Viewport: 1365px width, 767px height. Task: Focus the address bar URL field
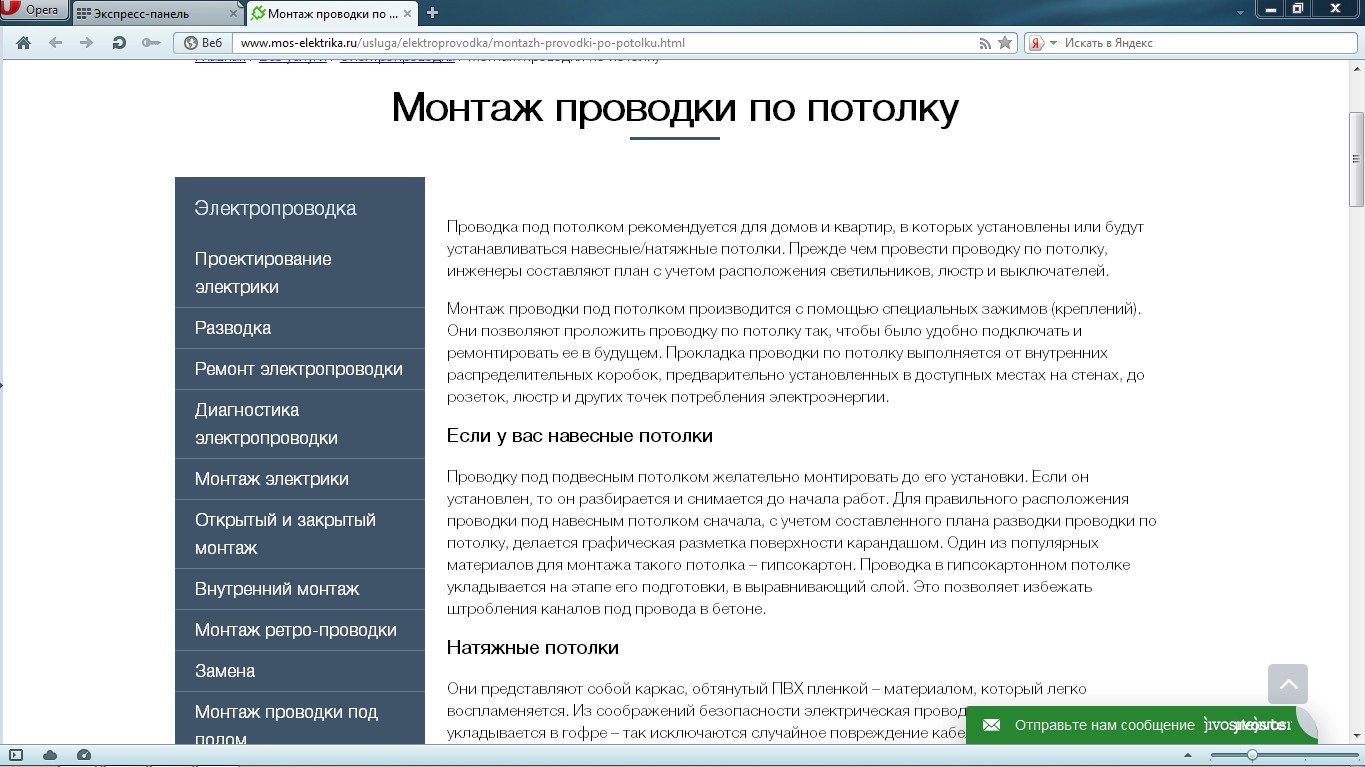tap(606, 43)
